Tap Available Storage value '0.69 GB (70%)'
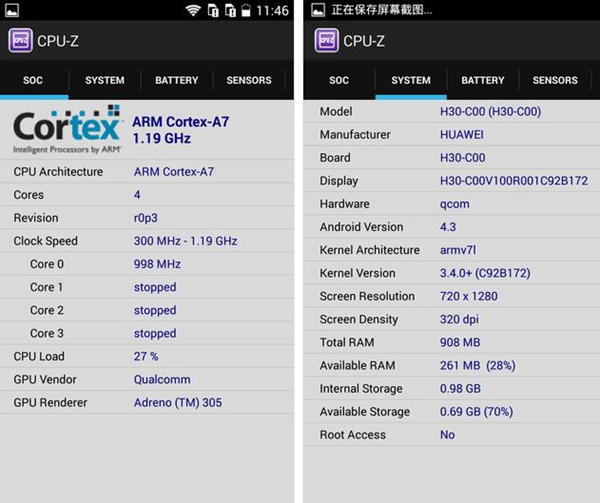The width and height of the screenshot is (600, 503). click(476, 412)
